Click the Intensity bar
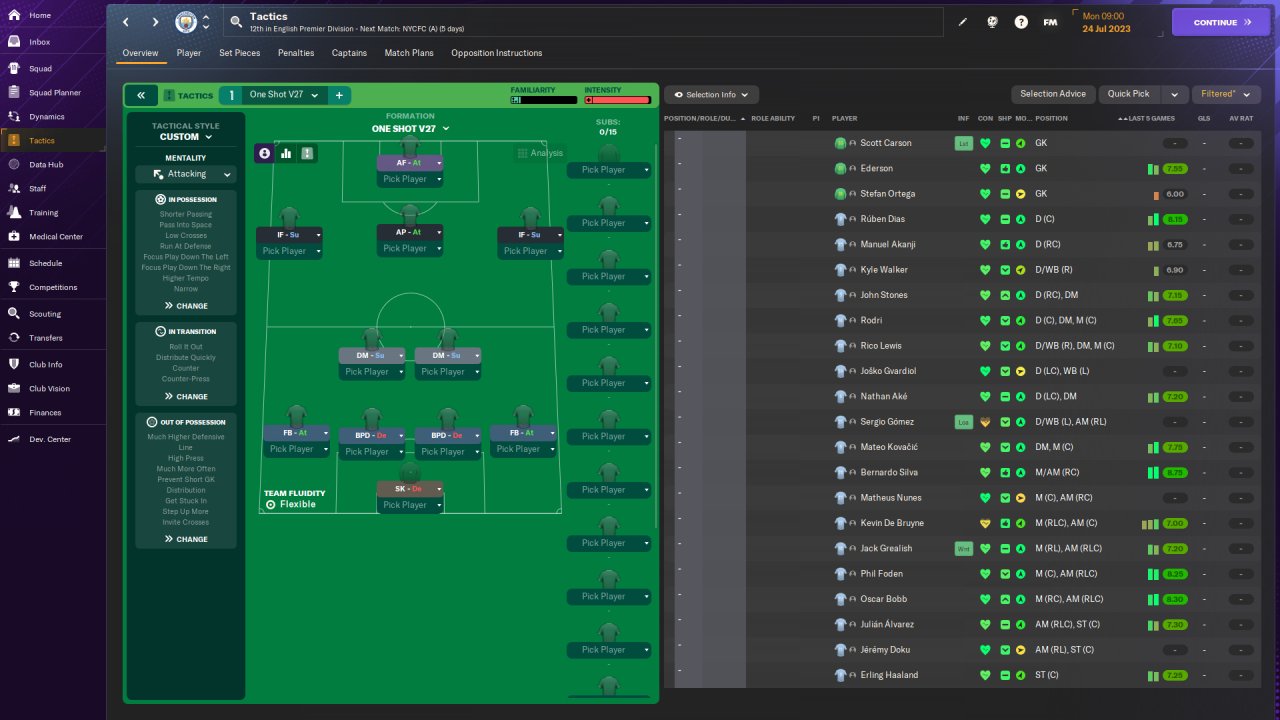The image size is (1280, 720). (618, 99)
